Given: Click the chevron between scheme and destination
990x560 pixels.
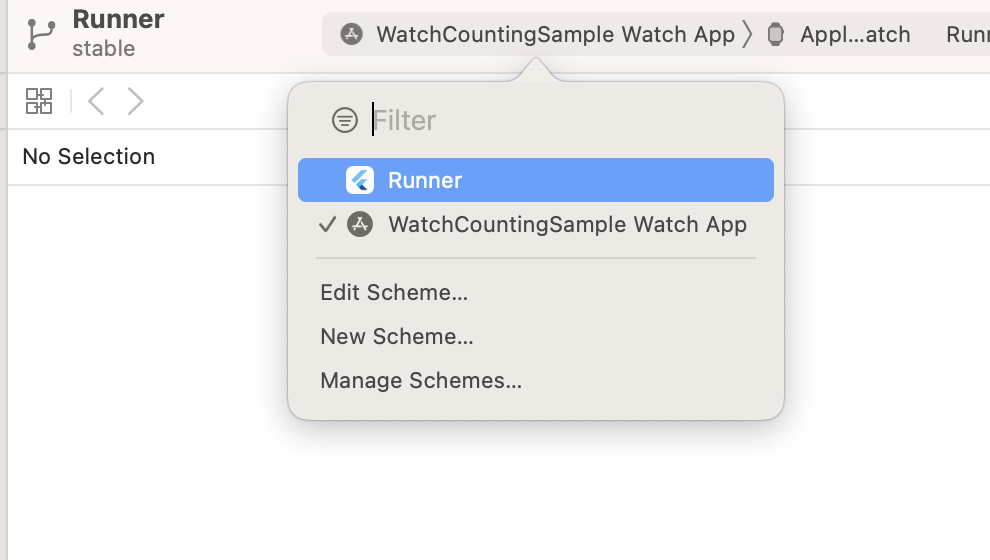Looking at the screenshot, I should (746, 35).
